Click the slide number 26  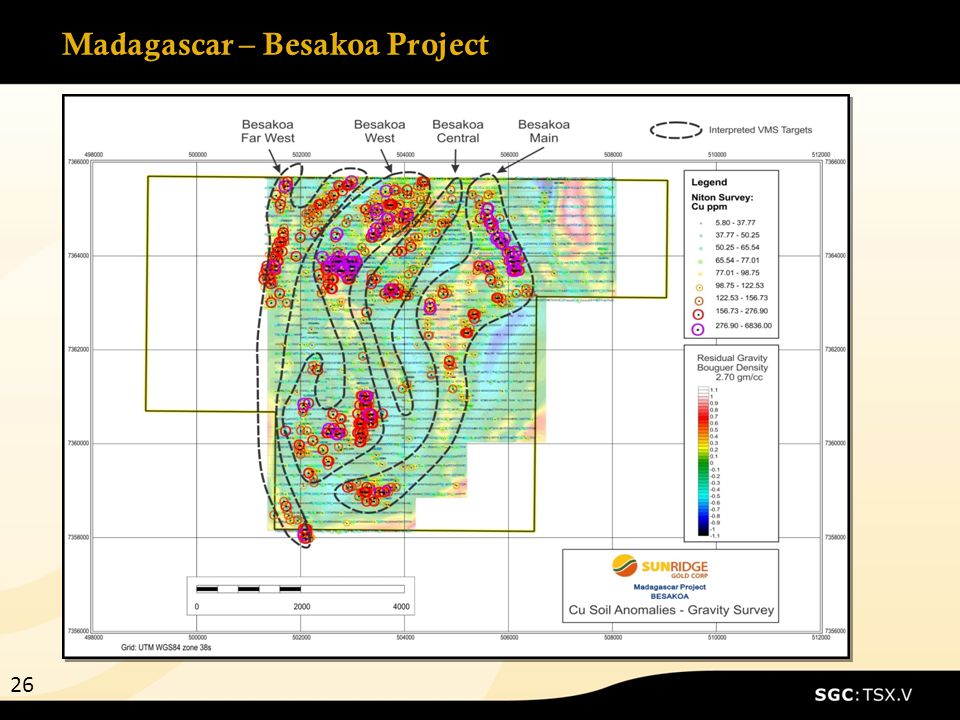click(22, 684)
